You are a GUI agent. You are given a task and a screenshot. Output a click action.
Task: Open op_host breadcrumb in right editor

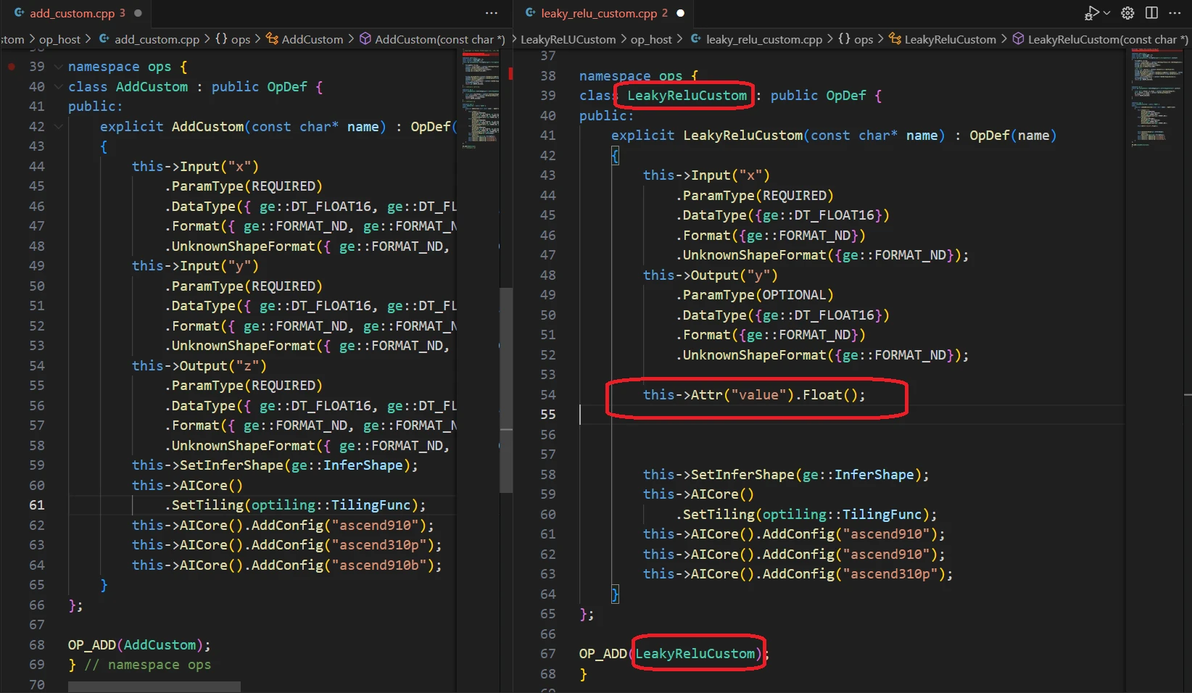(x=651, y=39)
